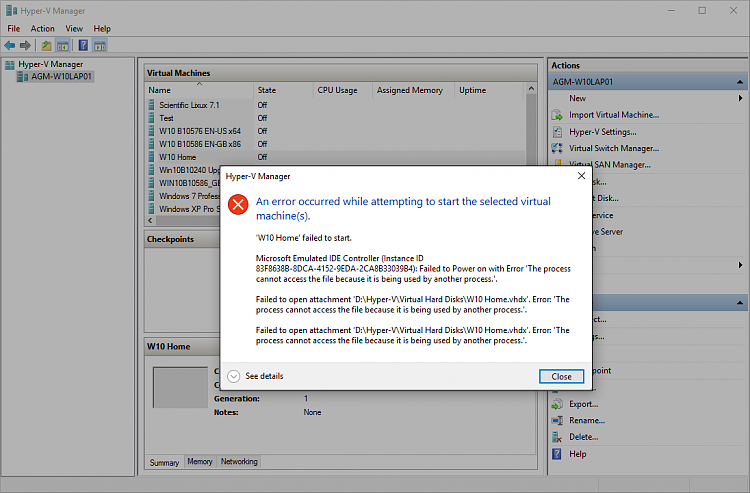Select the Scientific Linux 7.1 row

pos(334,105)
